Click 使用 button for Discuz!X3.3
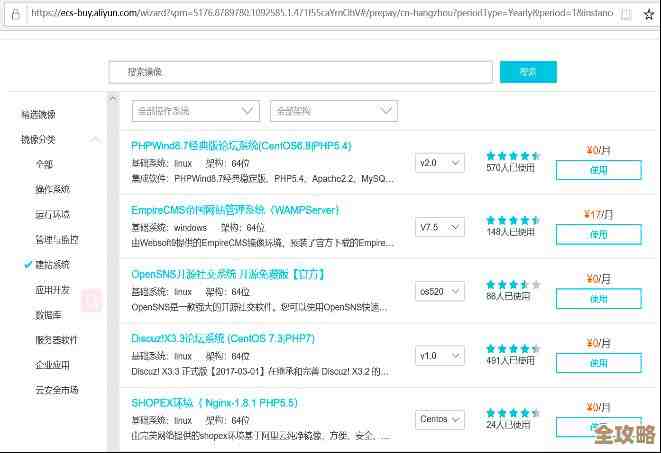This screenshot has height=453, width=661. 598,363
